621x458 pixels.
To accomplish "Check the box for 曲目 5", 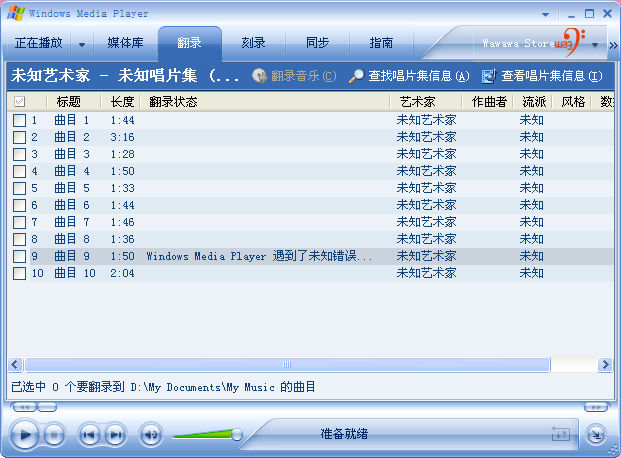I will pyautogui.click(x=19, y=188).
